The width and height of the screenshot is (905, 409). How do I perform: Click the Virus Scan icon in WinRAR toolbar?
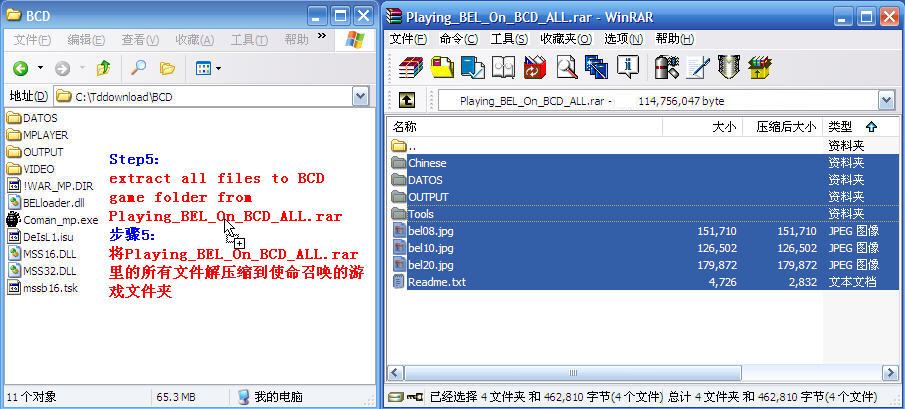667,67
